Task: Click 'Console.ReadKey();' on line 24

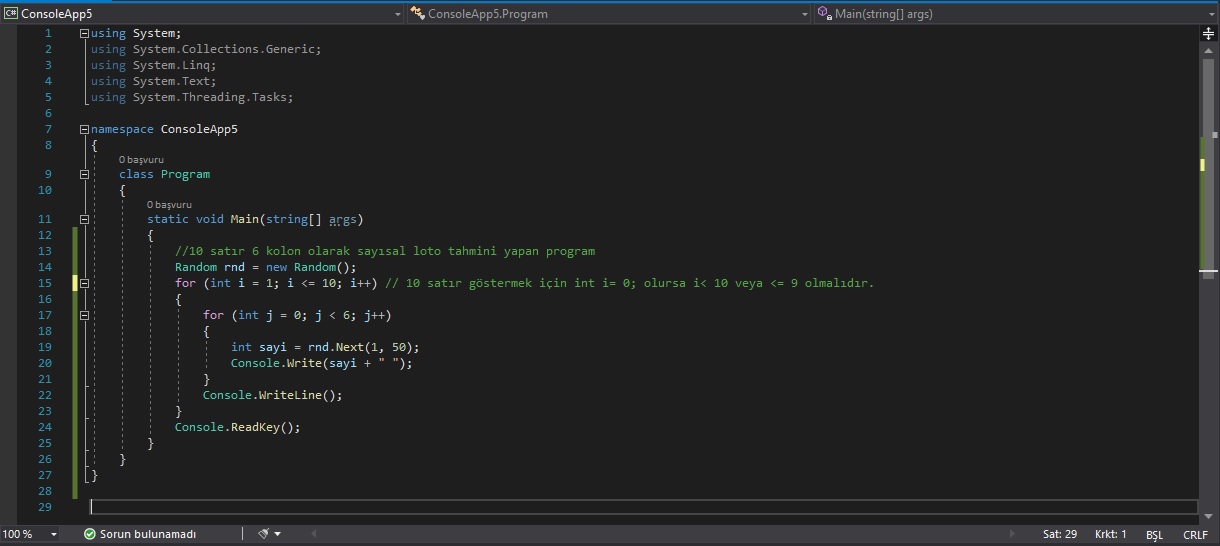Action: point(238,427)
